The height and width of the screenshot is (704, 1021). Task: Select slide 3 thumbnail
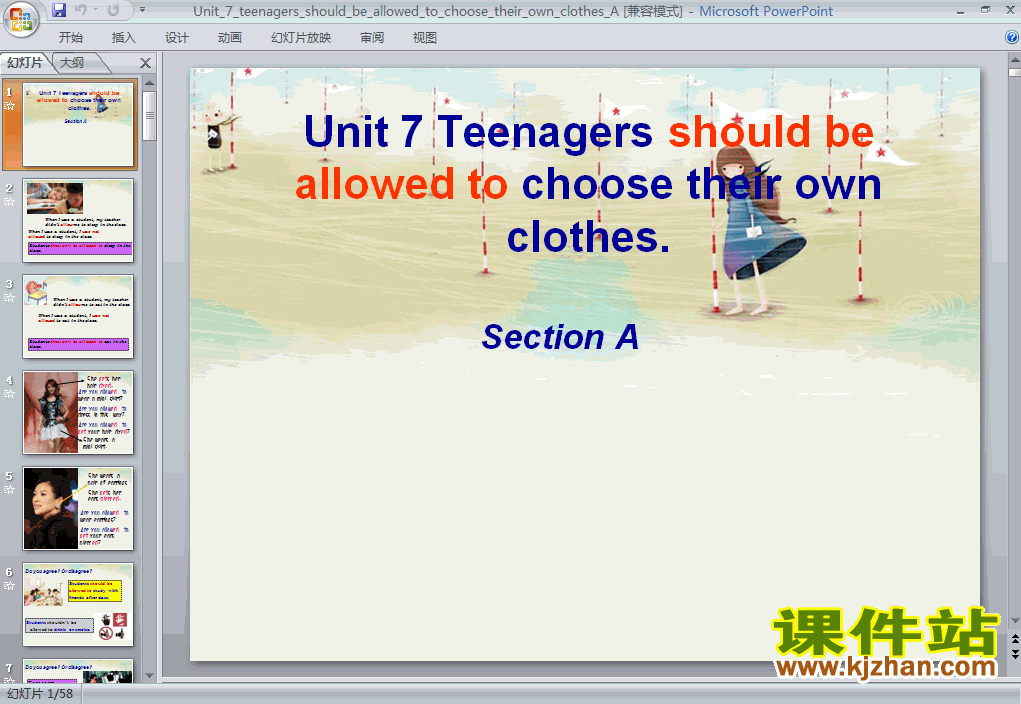(78, 317)
